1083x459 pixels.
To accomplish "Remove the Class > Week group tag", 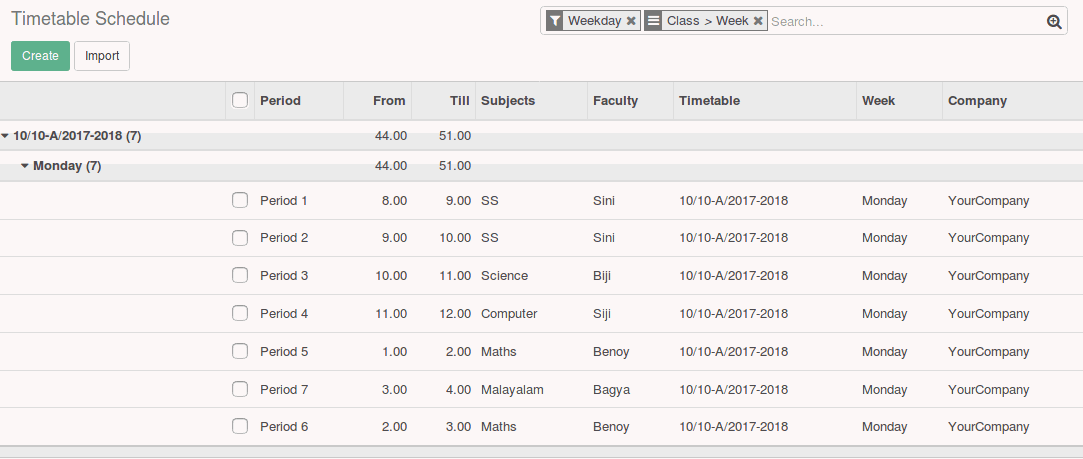I will [x=758, y=21].
